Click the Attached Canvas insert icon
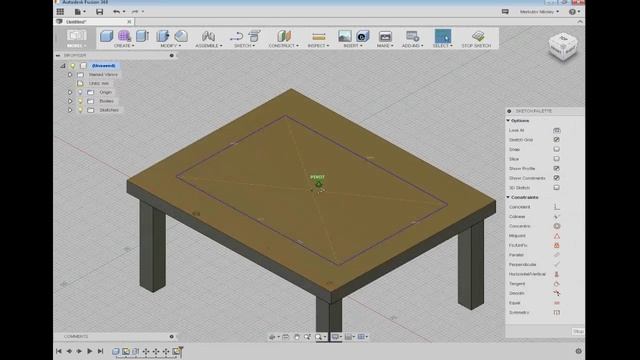 [362, 36]
